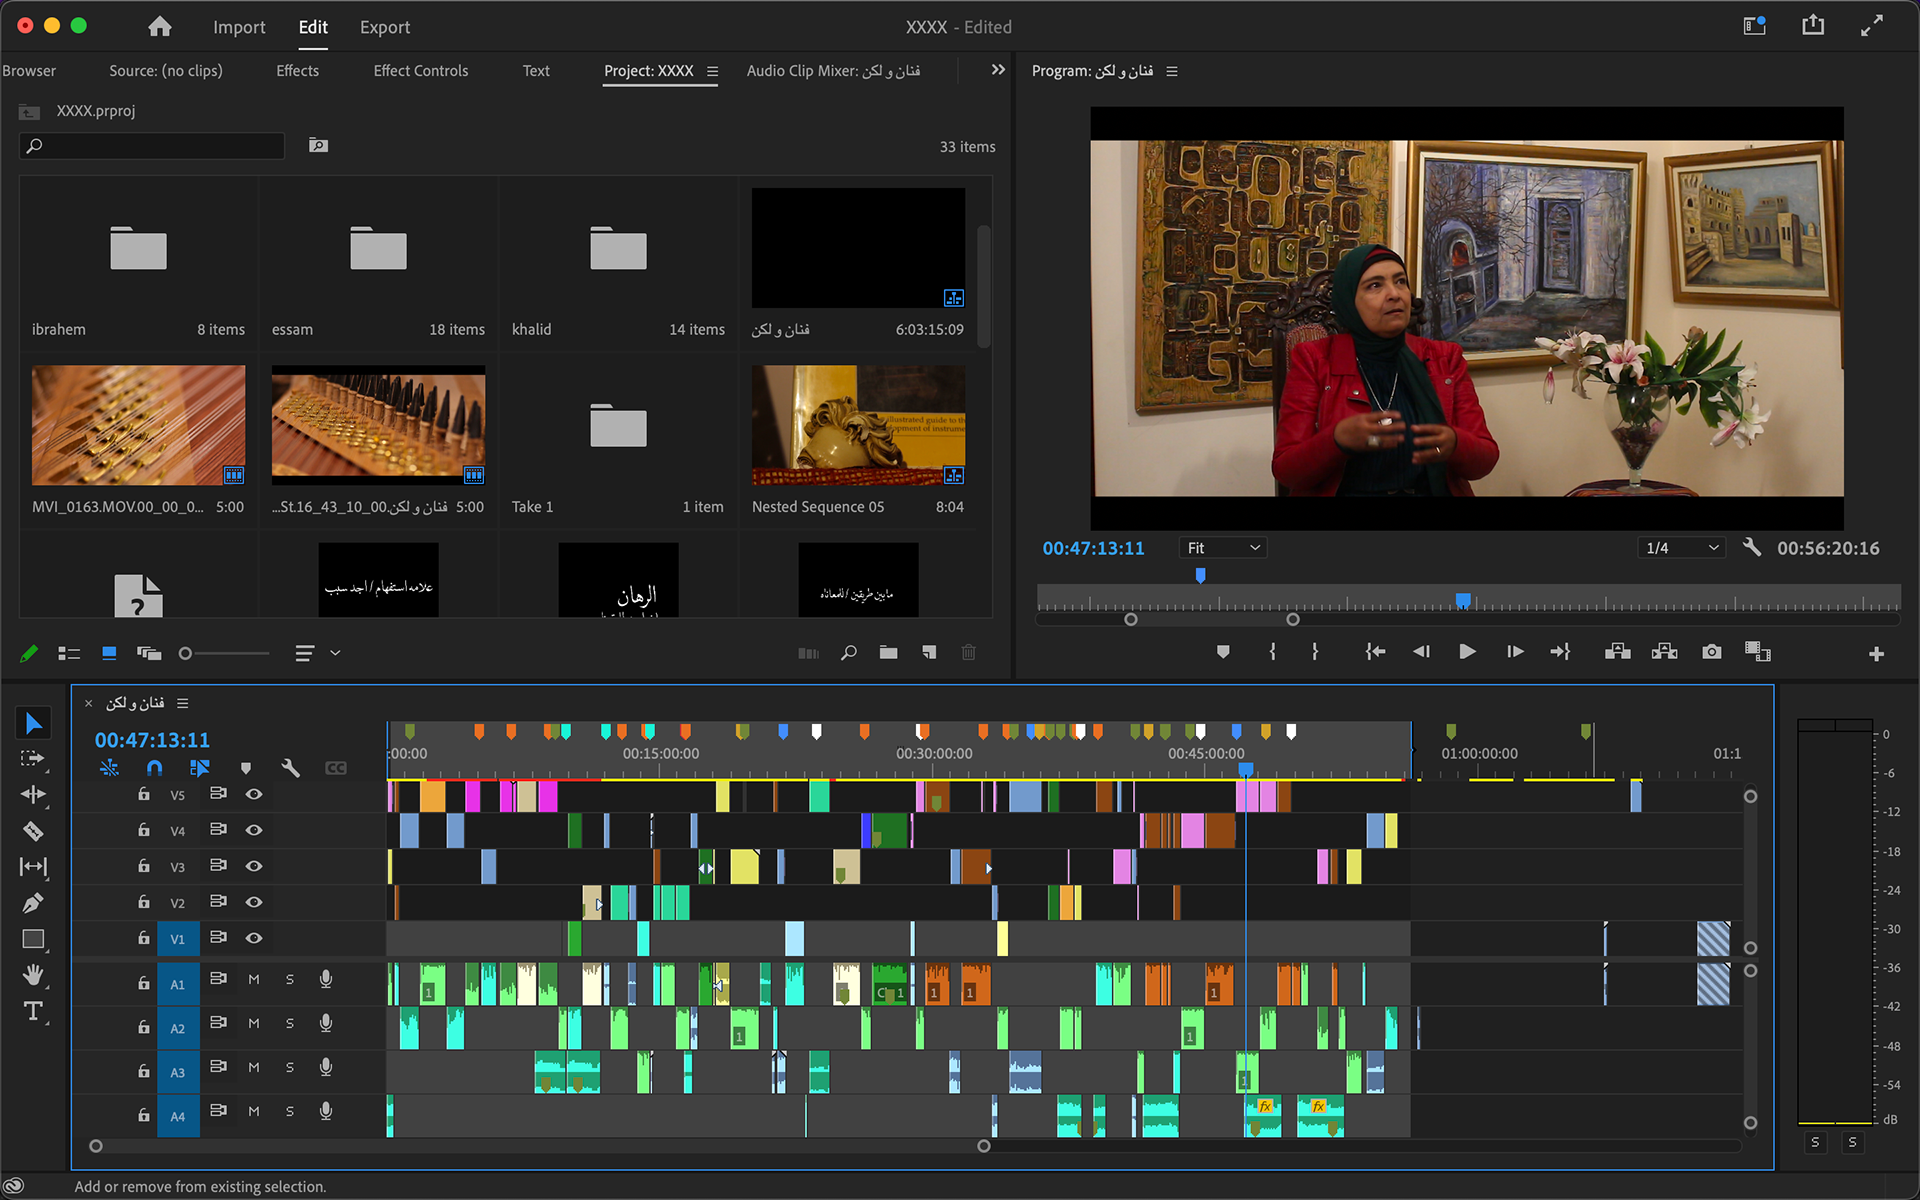This screenshot has width=1920, height=1200.
Task: Play the program monitor video
Action: pos(1467,652)
